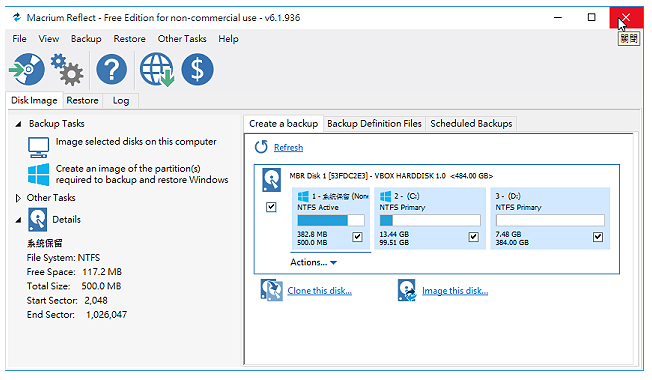Click the Clone this disk icon
The width and height of the screenshot is (652, 380).
[x=272, y=290]
